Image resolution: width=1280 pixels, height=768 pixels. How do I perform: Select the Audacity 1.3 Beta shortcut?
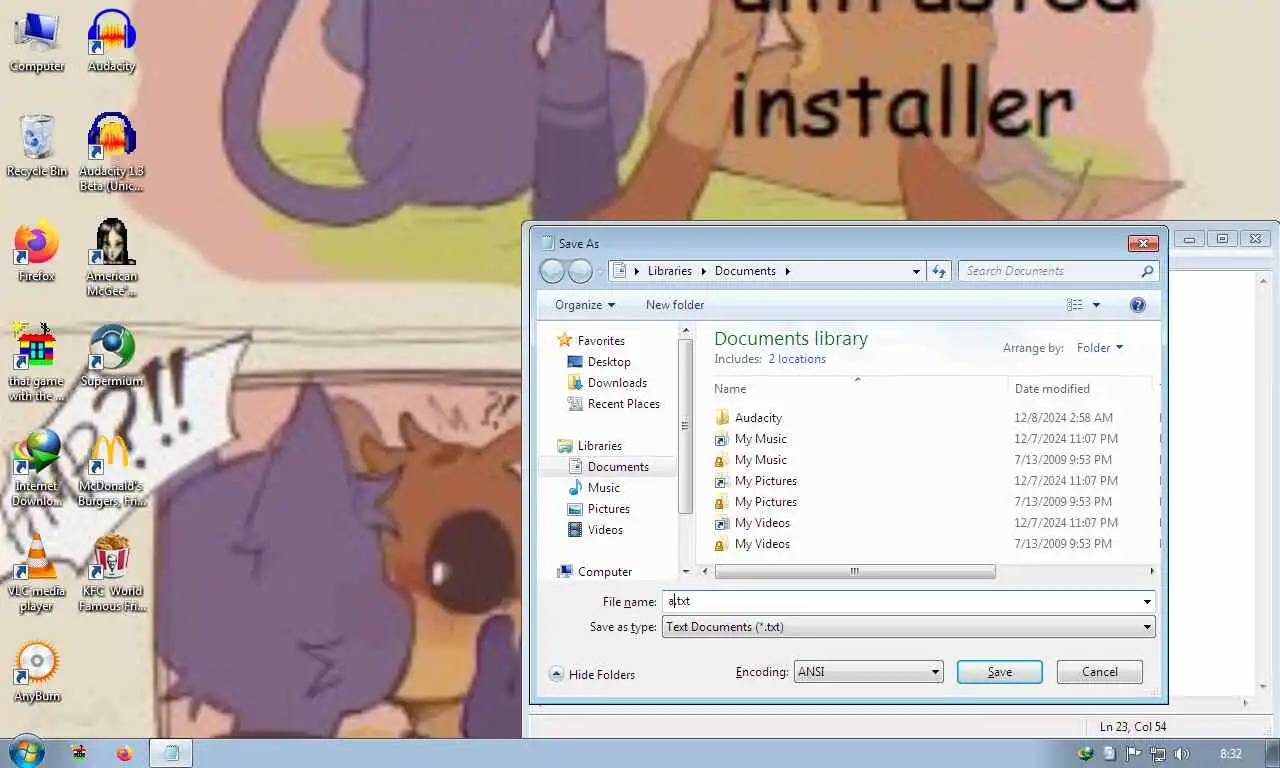pyautogui.click(x=111, y=152)
